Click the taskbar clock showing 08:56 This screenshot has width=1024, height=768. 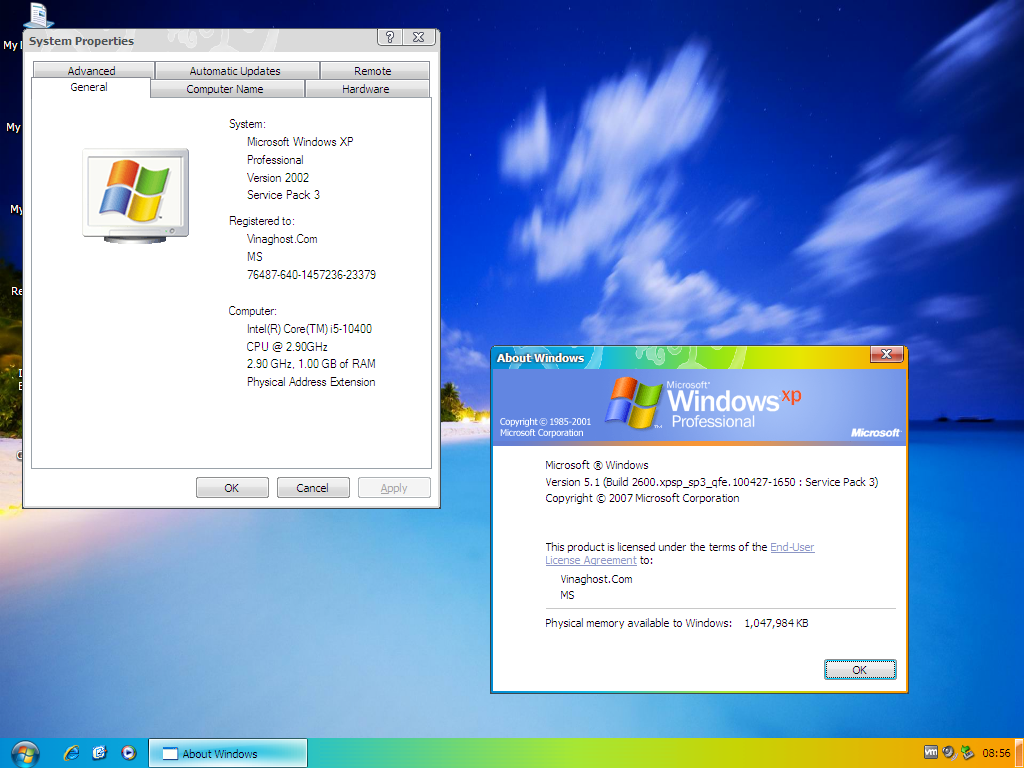click(x=996, y=754)
